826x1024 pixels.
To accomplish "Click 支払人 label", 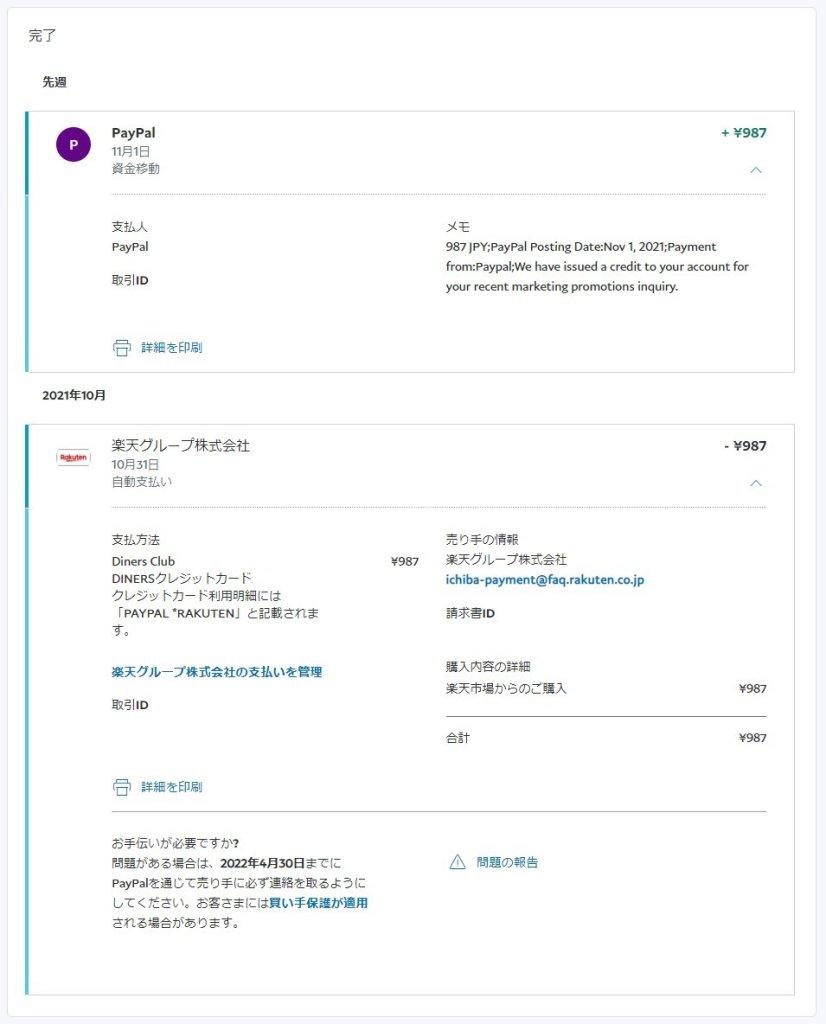I will (x=129, y=227).
